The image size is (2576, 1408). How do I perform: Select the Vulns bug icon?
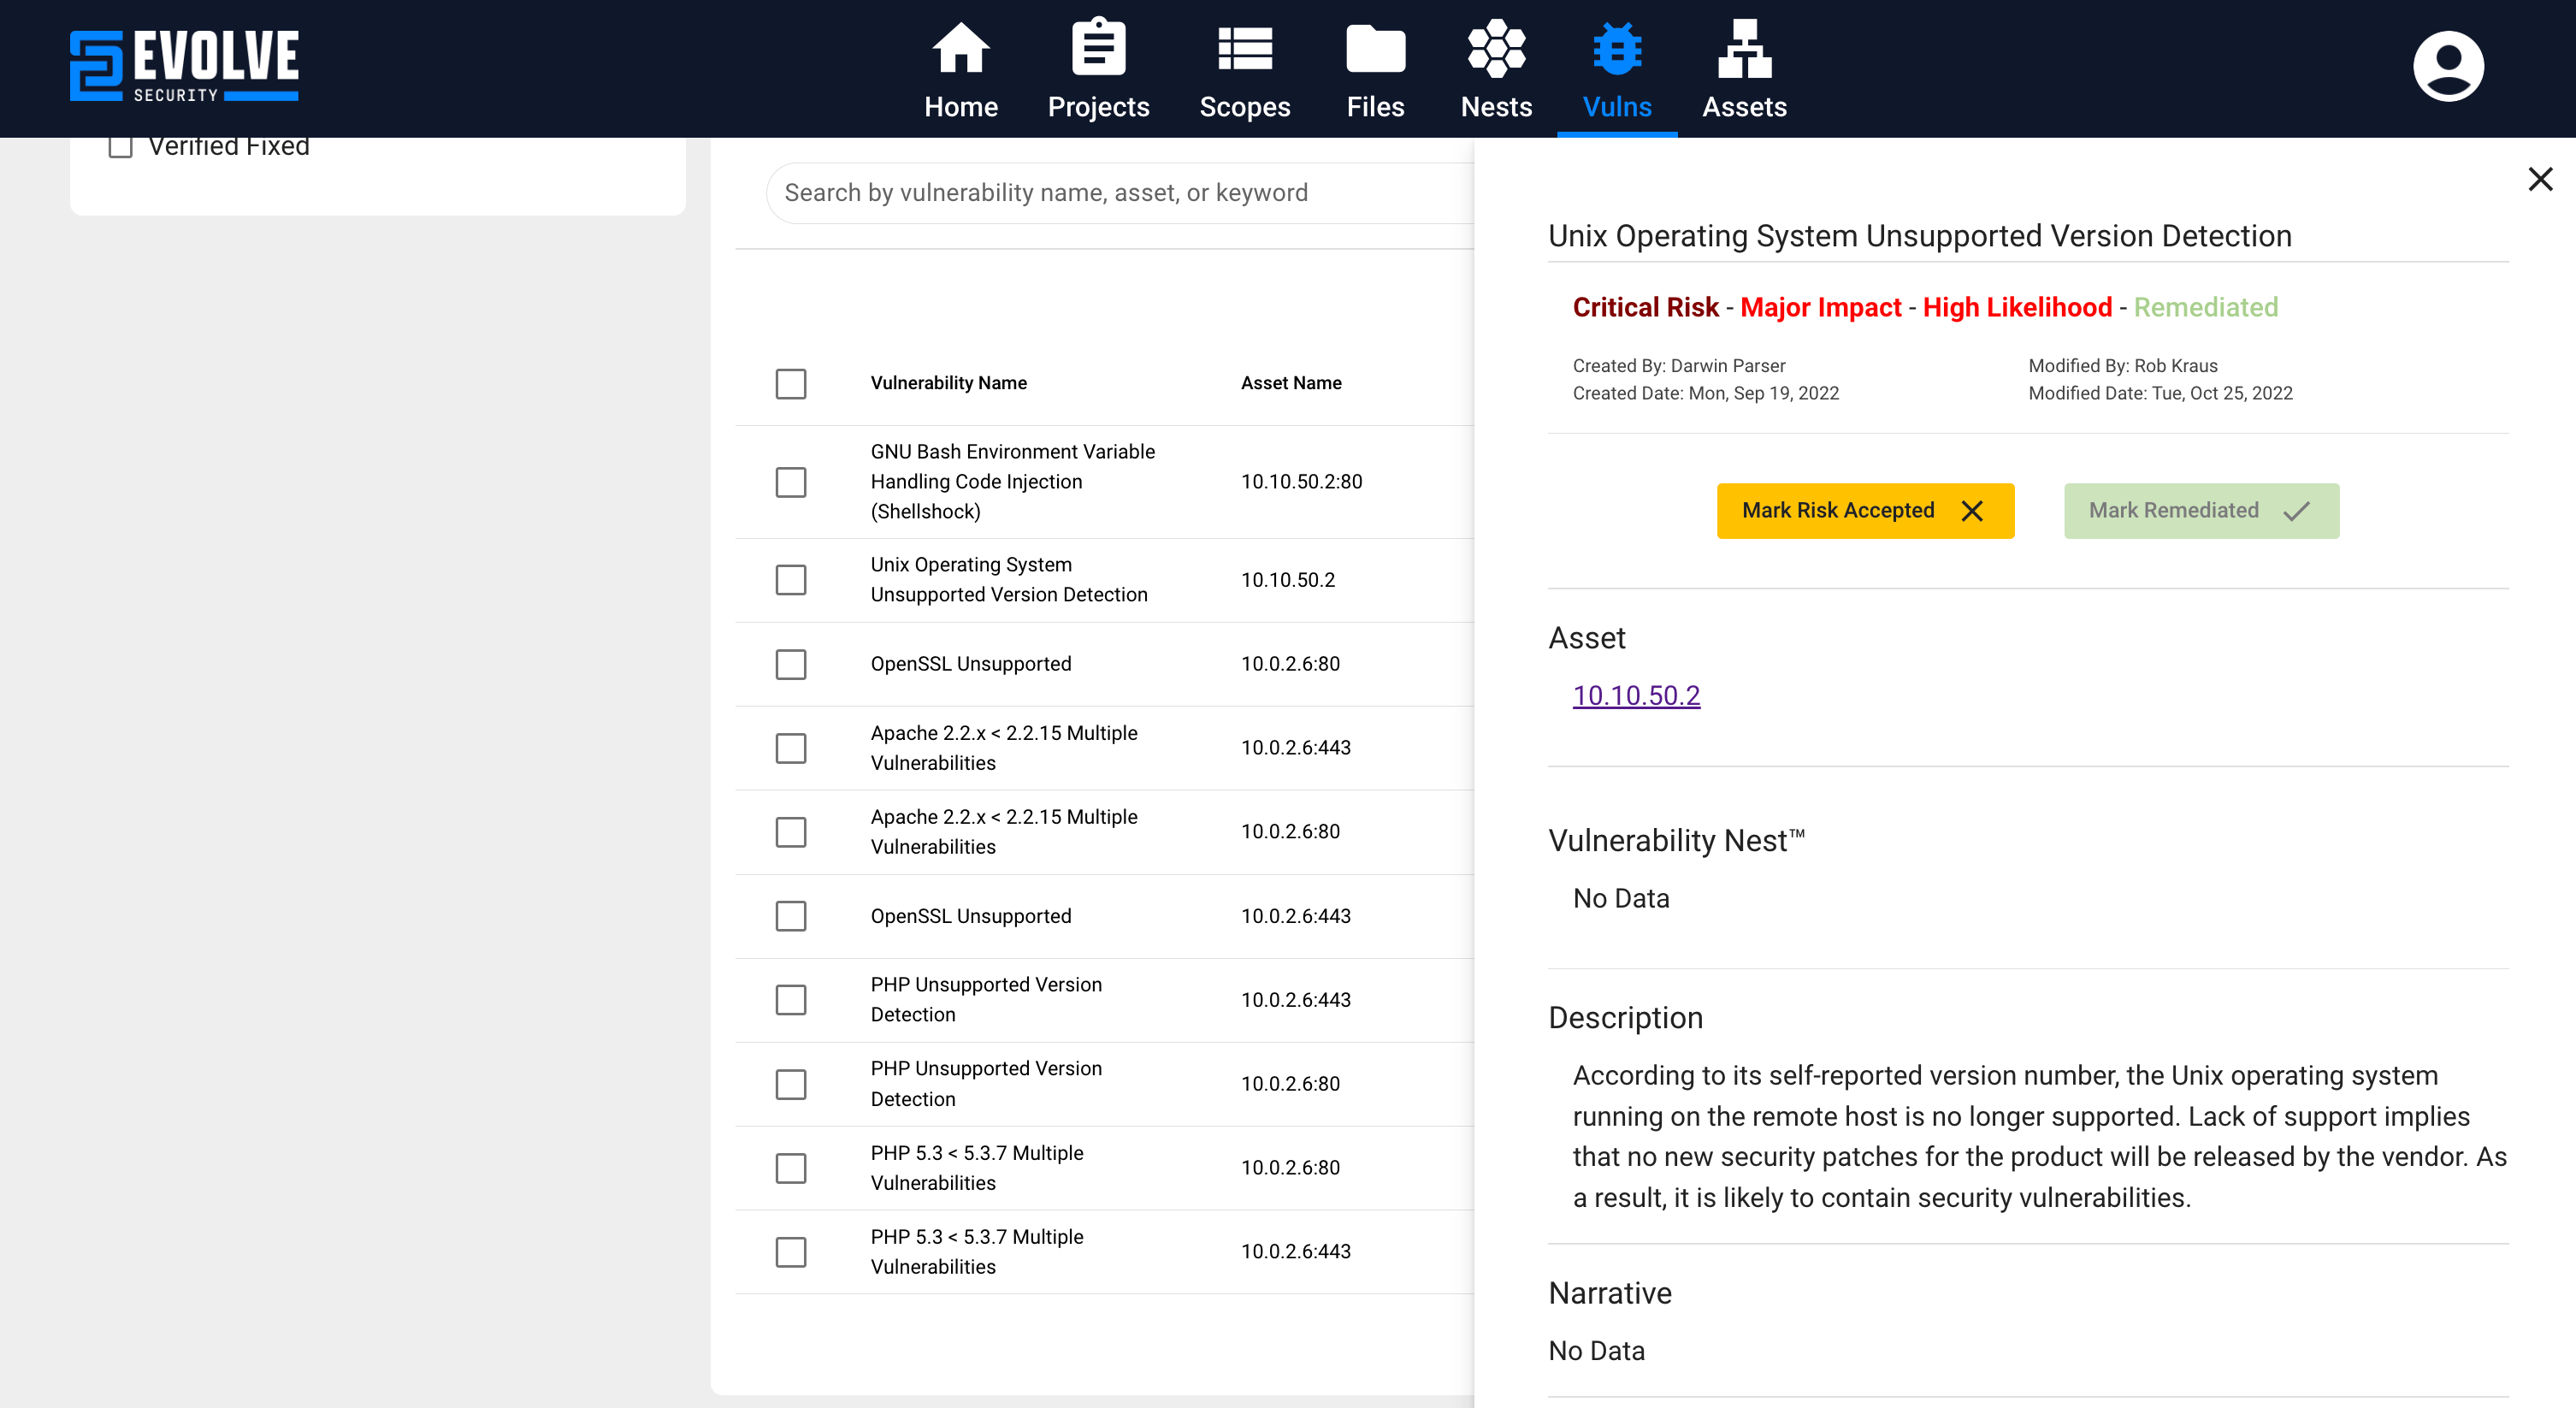pyautogui.click(x=1617, y=48)
